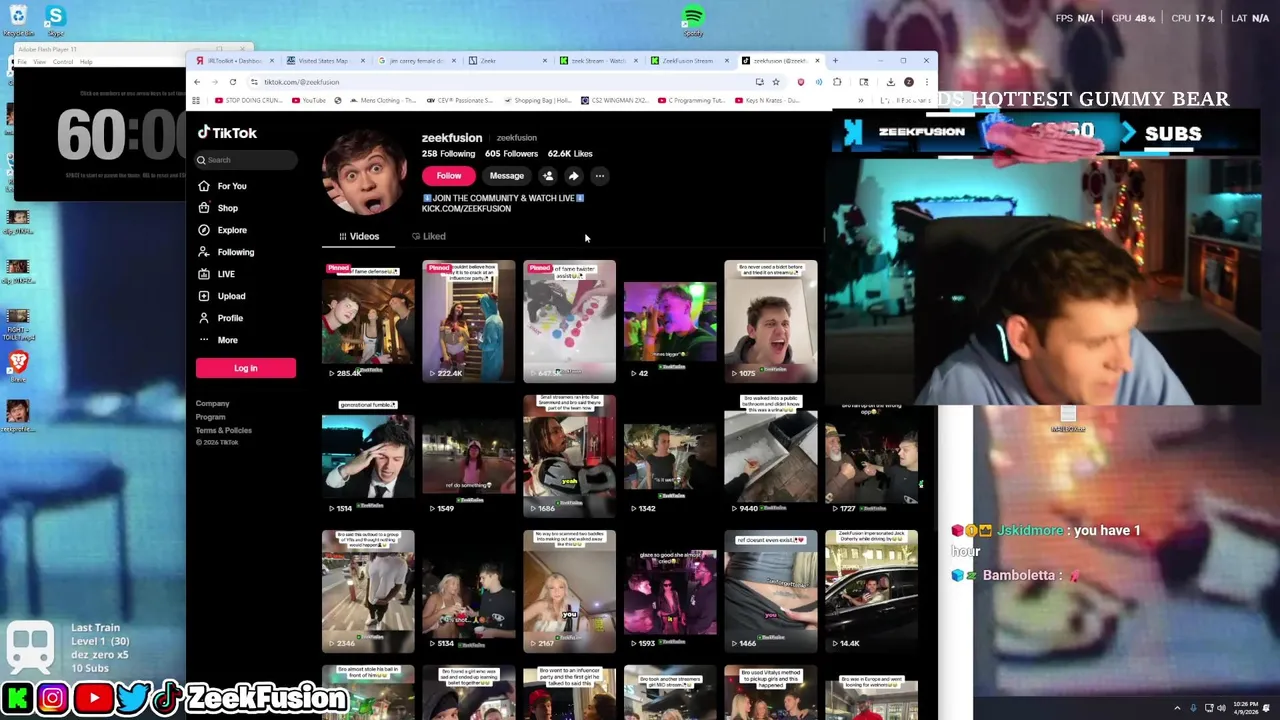The height and width of the screenshot is (720, 1280).
Task: Open the browser three-dot menu
Action: click(x=926, y=82)
